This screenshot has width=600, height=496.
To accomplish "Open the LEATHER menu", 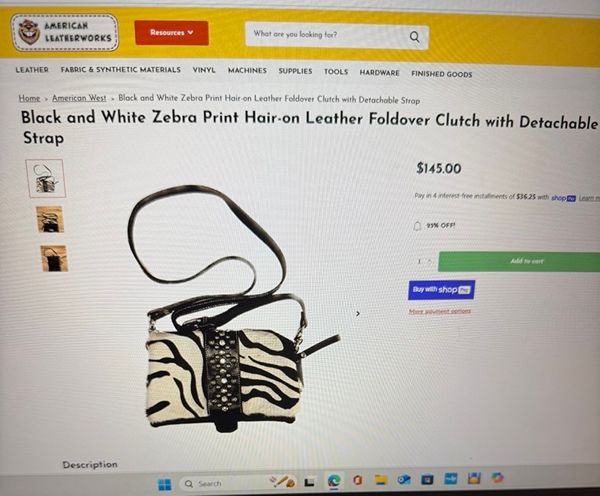I will pyautogui.click(x=32, y=70).
